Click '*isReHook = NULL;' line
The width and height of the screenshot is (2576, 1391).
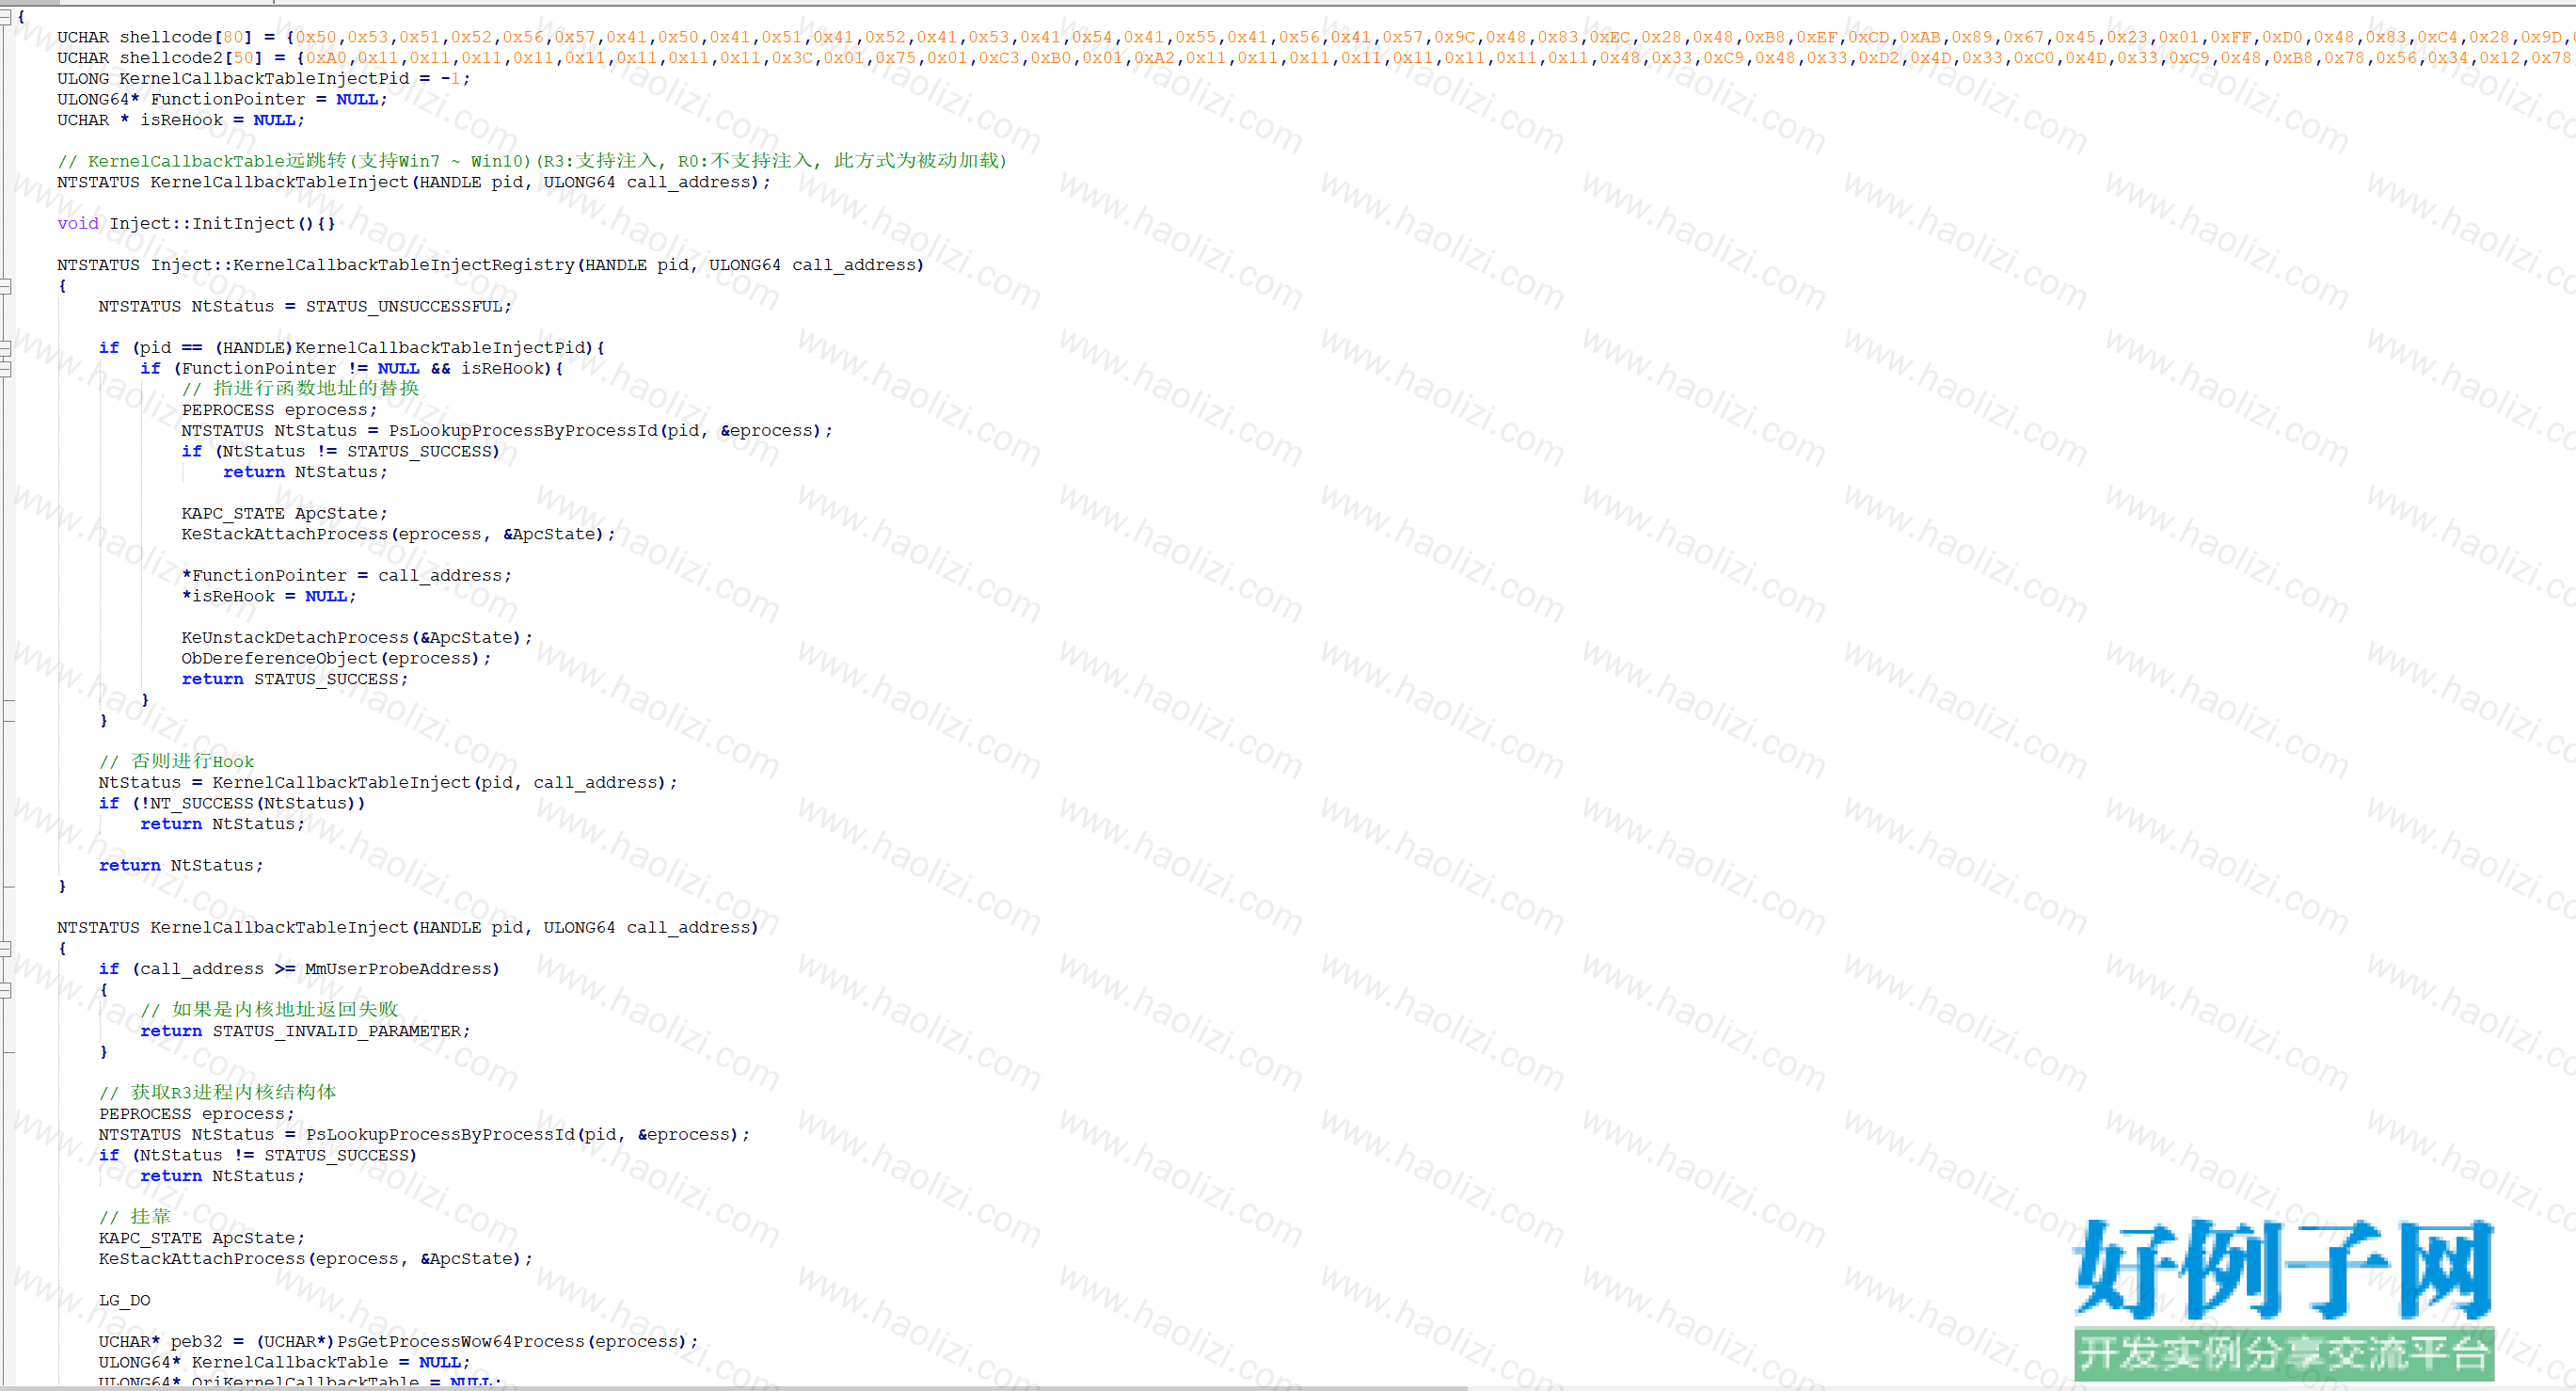point(269,597)
